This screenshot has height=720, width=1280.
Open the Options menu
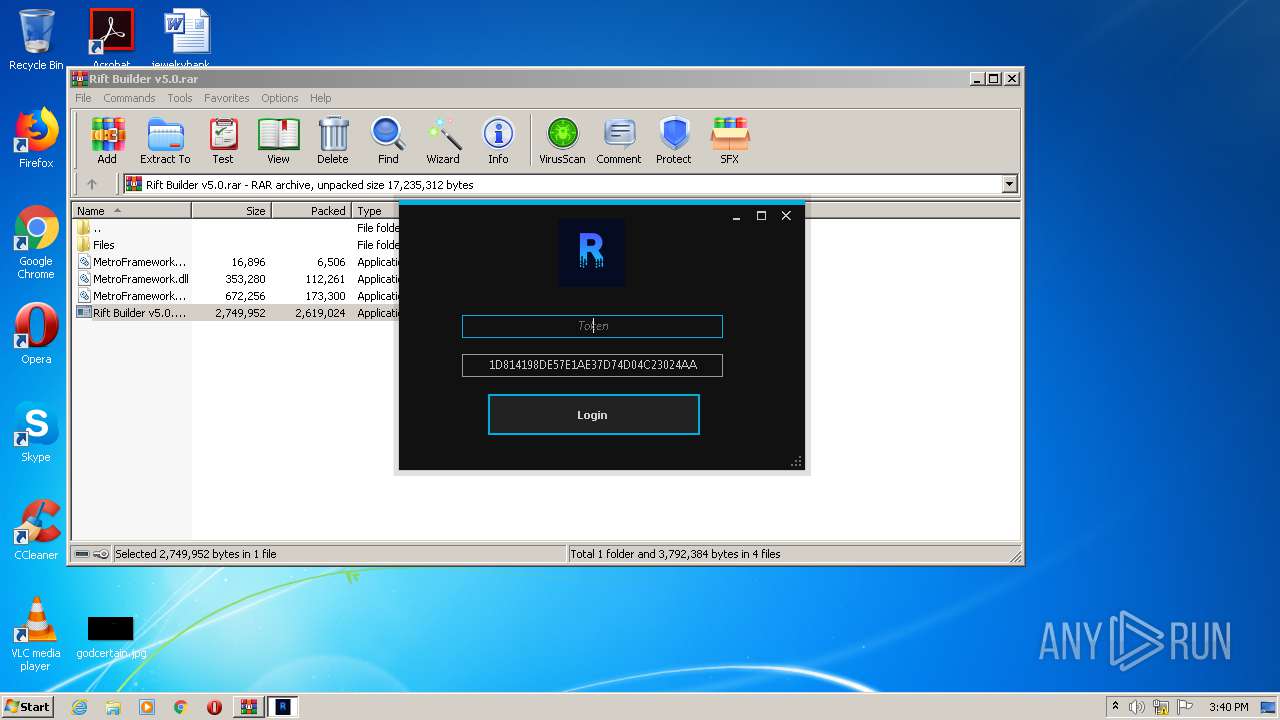coord(280,98)
